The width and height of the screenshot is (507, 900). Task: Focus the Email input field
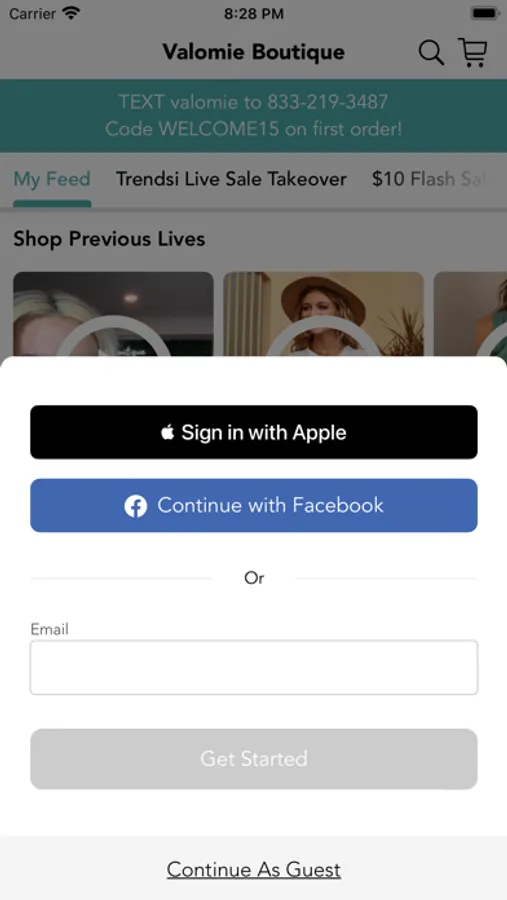[254, 668]
